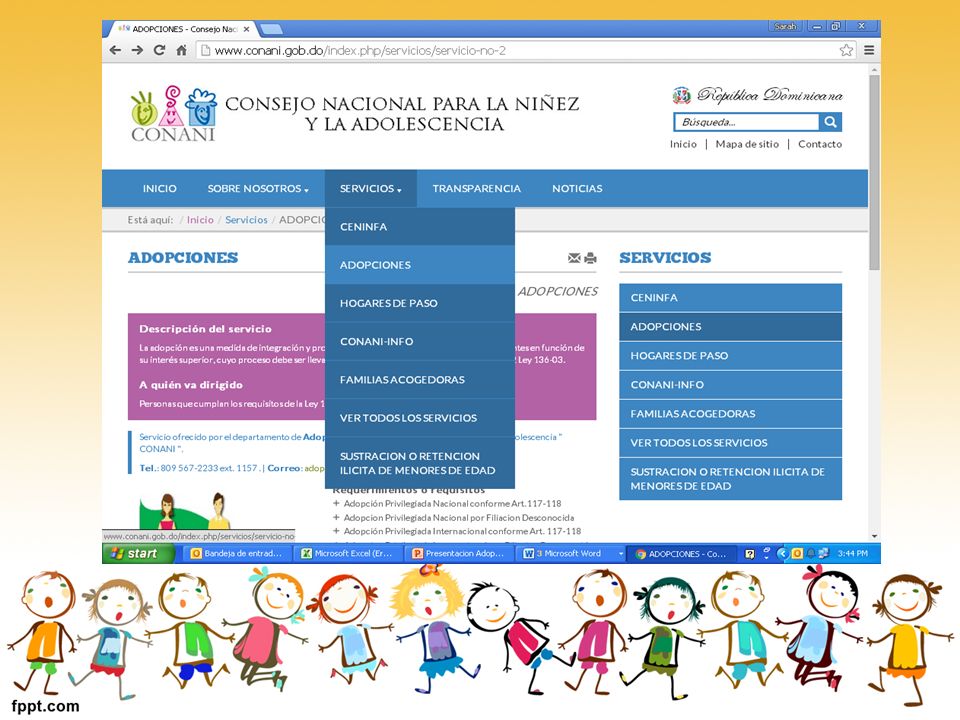
Task: Open SUSTRACION O RETENCION ILICITA in right sidebar
Action: (x=730, y=479)
